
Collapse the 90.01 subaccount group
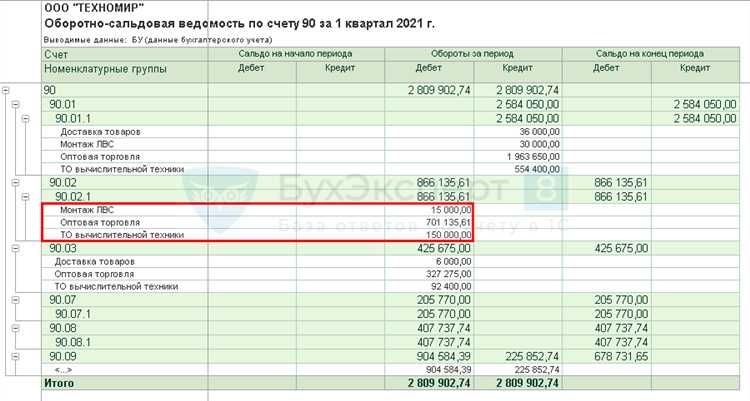(x=15, y=104)
